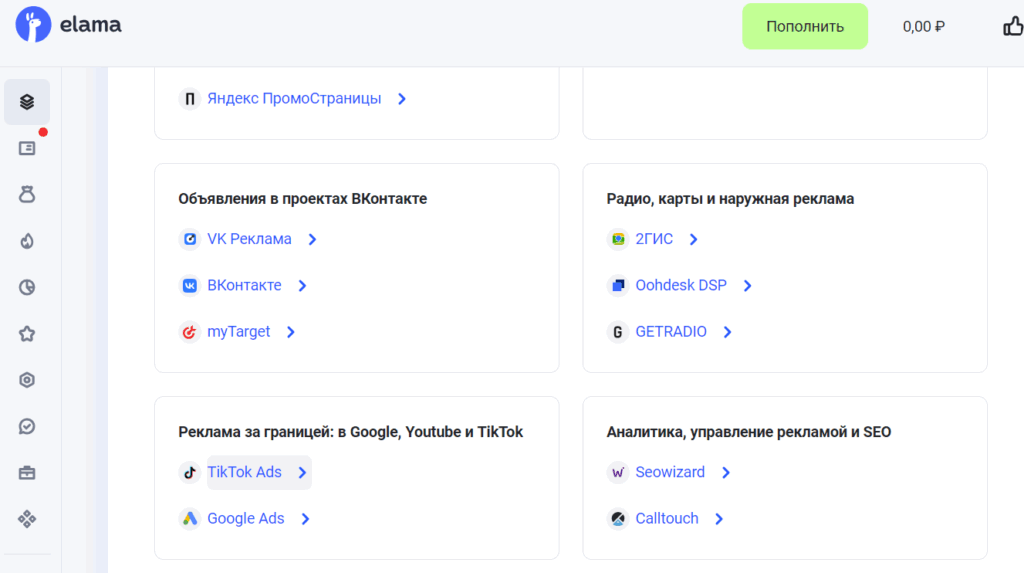Click the TikTok logo icon
This screenshot has height=573, width=1024.
(x=189, y=472)
